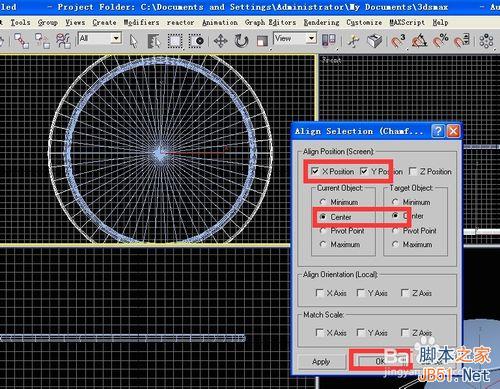Image resolution: width=500 pixels, height=389 pixels.
Task: Activate Select and Scale tool
Action: 262,41
